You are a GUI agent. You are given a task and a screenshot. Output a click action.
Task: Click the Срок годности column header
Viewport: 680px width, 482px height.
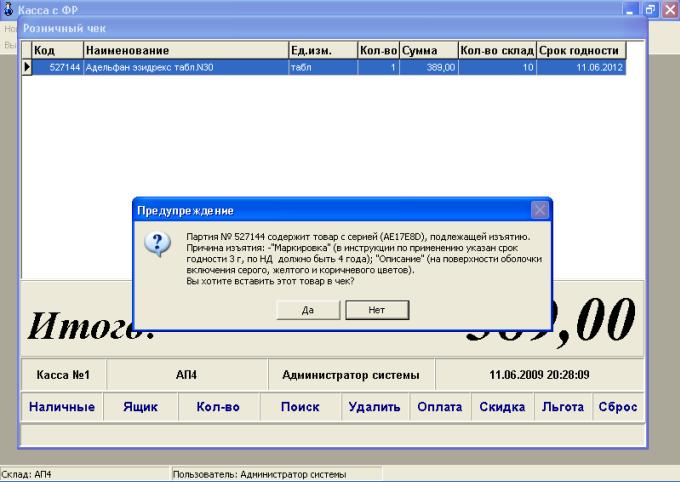point(580,50)
